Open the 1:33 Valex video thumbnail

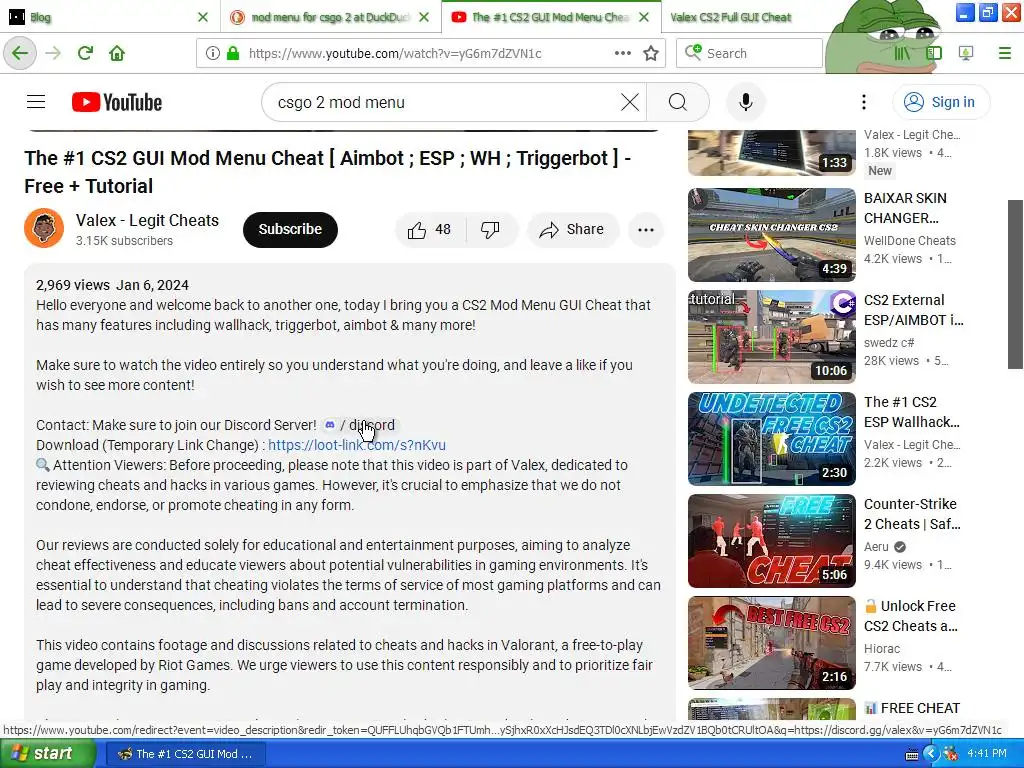click(771, 152)
